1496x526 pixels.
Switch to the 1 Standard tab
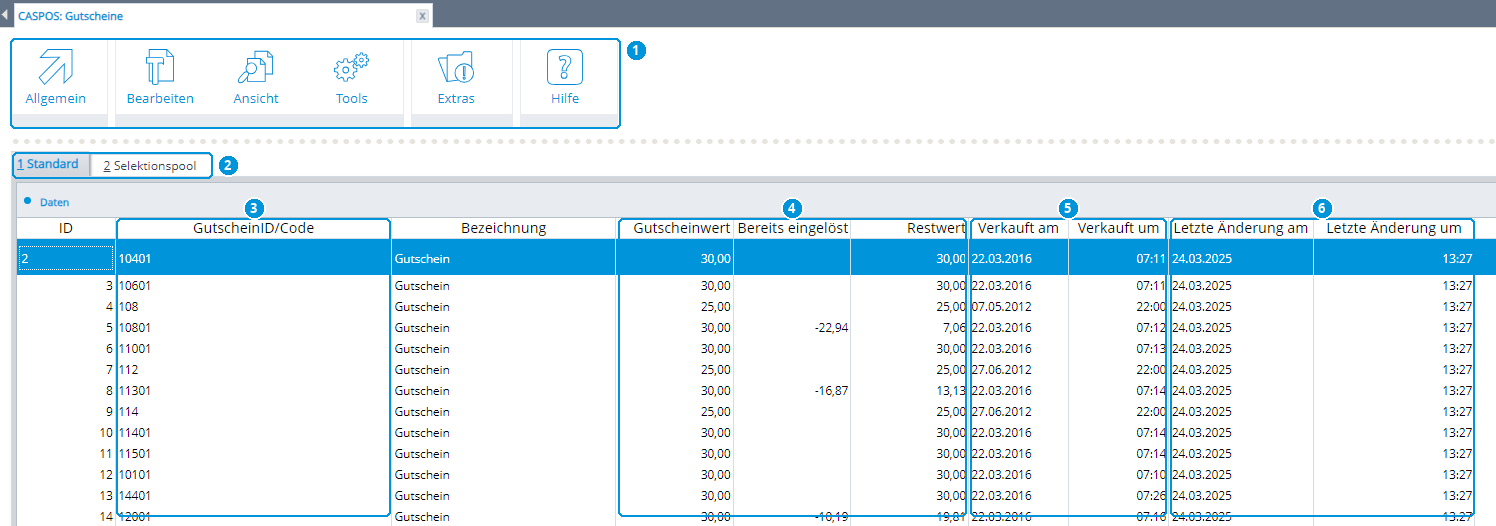48,164
